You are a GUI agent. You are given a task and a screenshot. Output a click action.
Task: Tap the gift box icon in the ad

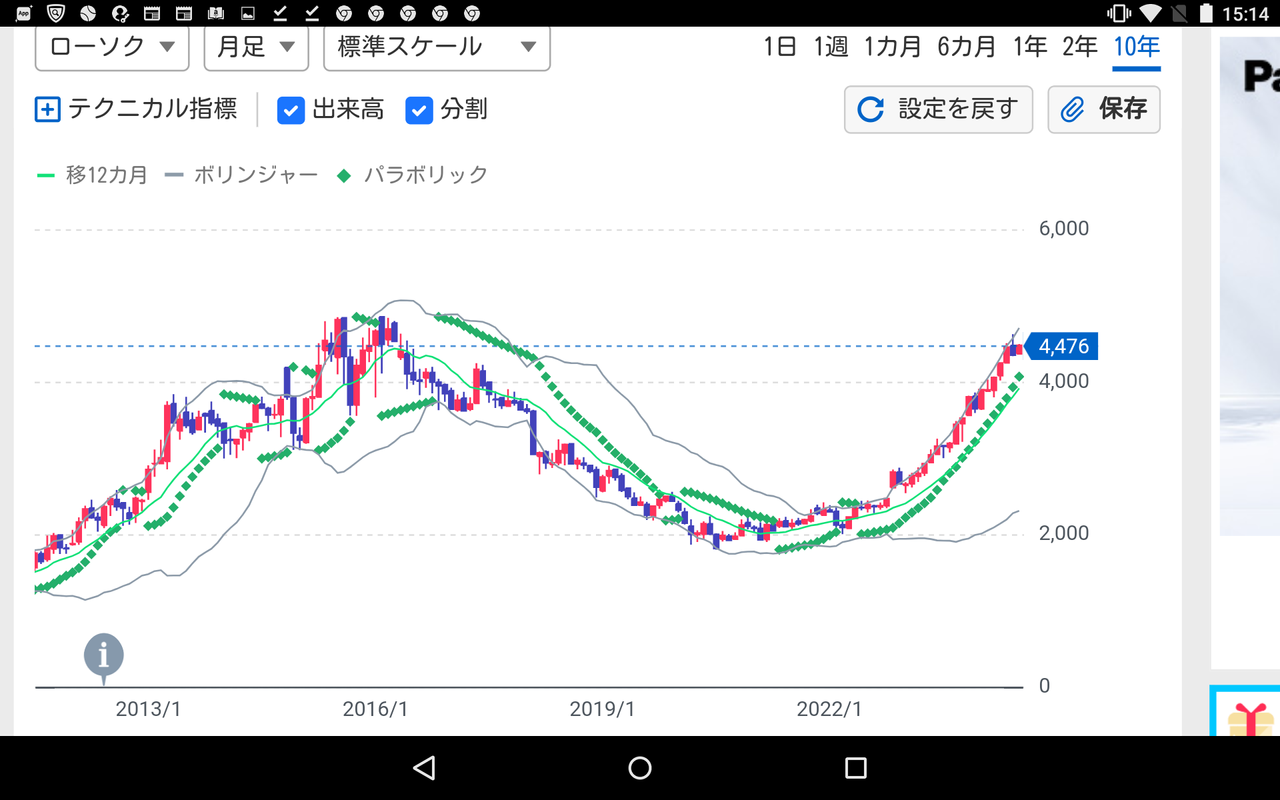tap(1251, 718)
